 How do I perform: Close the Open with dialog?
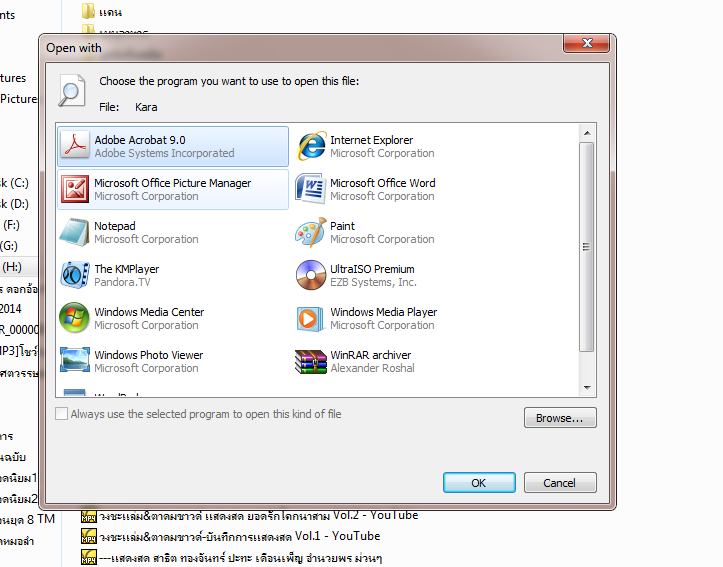pos(587,43)
